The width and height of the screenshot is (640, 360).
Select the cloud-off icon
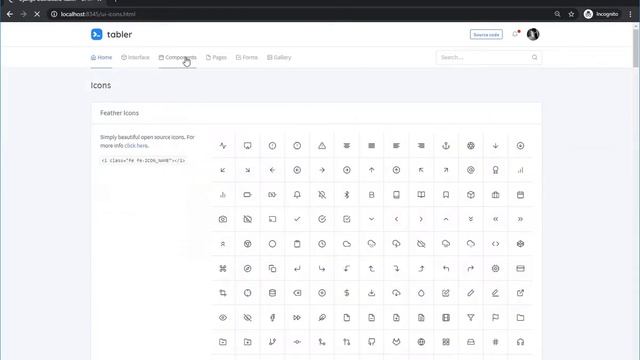click(421, 244)
